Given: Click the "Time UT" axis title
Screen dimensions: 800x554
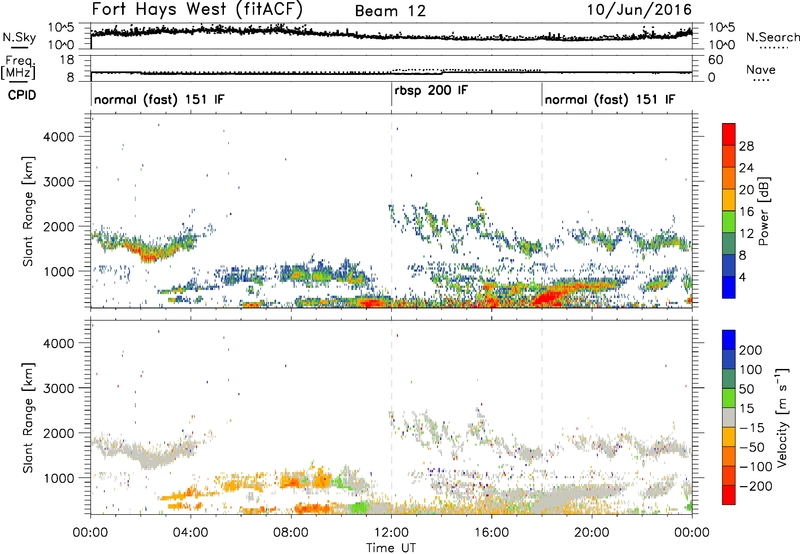Looking at the screenshot, I should [391, 548].
